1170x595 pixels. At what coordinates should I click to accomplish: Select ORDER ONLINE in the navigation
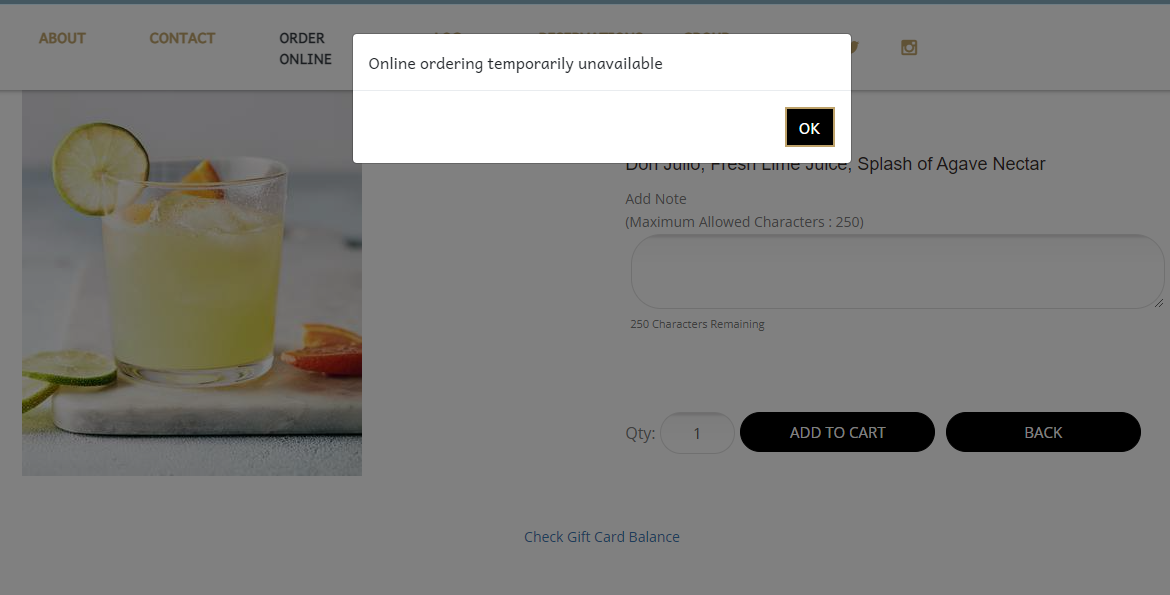tap(305, 49)
